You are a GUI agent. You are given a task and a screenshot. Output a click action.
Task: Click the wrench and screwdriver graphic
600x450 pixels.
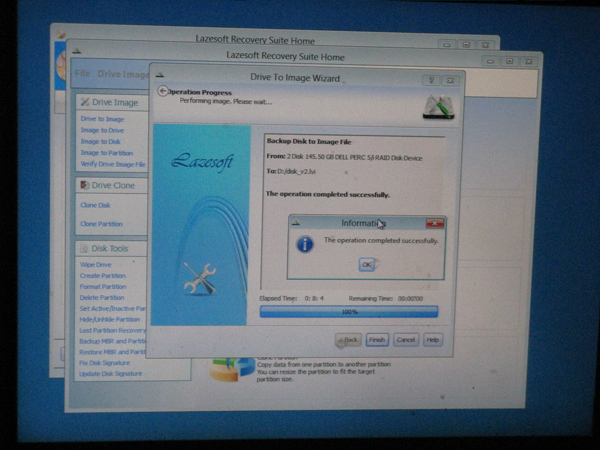(200, 279)
